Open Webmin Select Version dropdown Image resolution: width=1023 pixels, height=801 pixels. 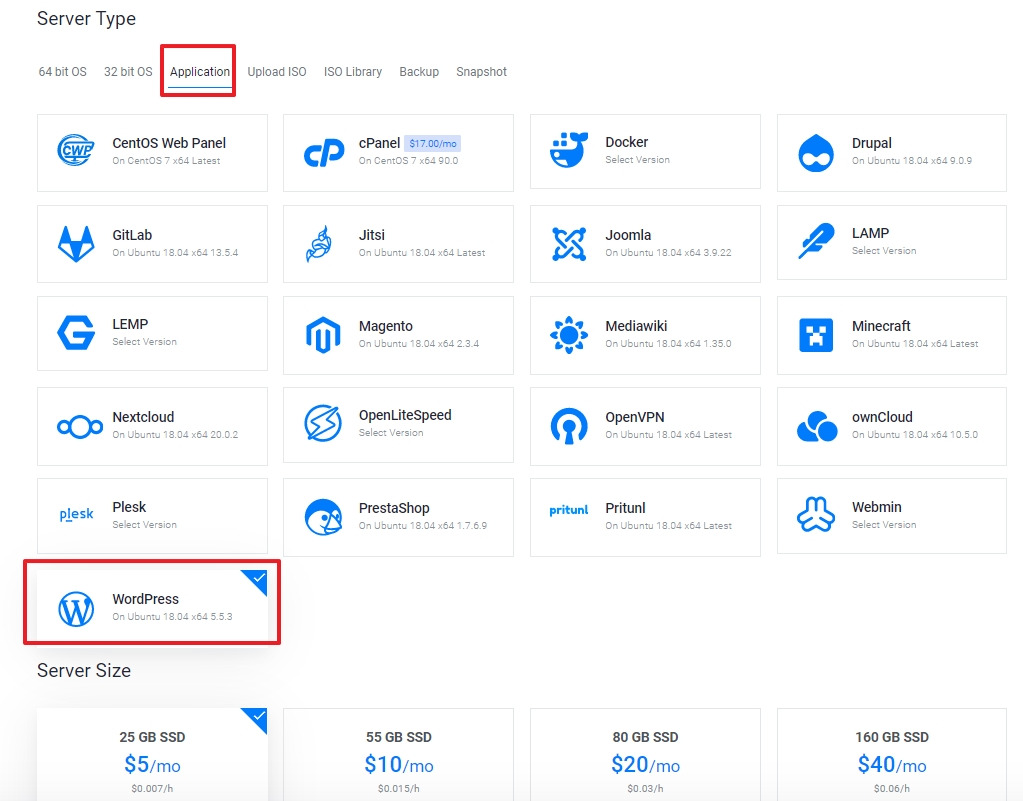[x=884, y=524]
